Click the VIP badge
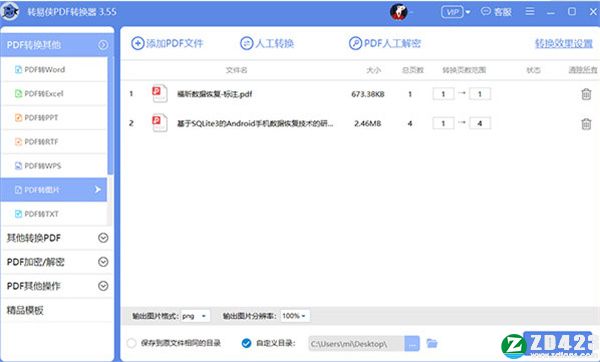This screenshot has width=600, height=362. coord(452,12)
